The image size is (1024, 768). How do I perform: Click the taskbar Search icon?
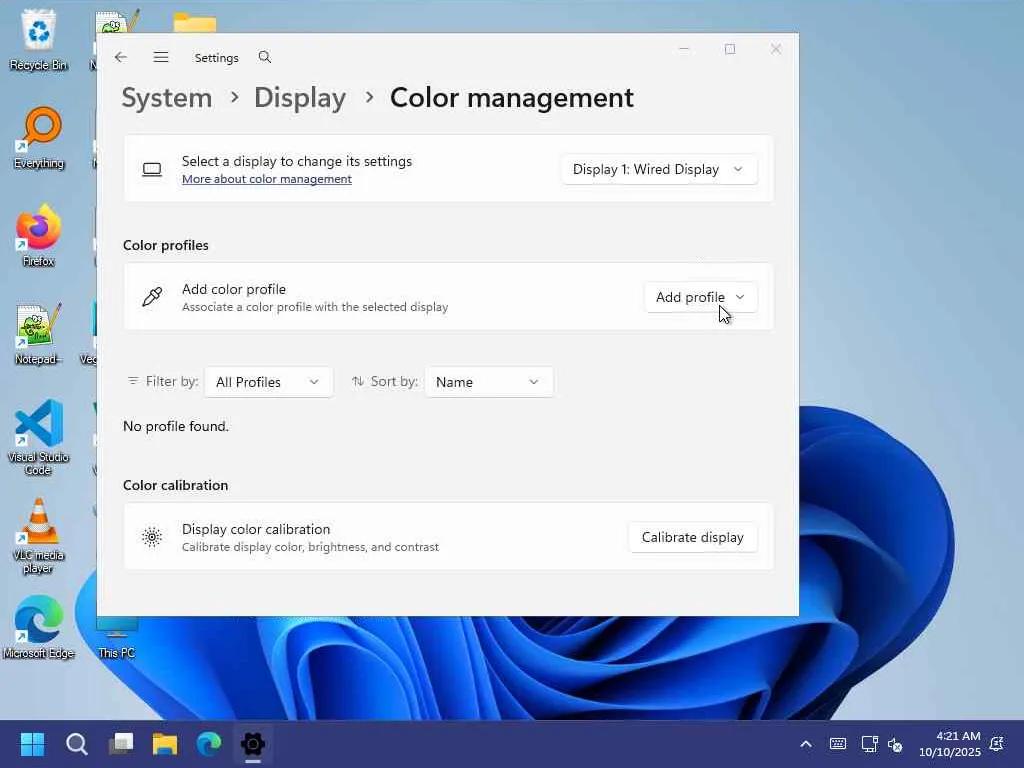(76, 744)
